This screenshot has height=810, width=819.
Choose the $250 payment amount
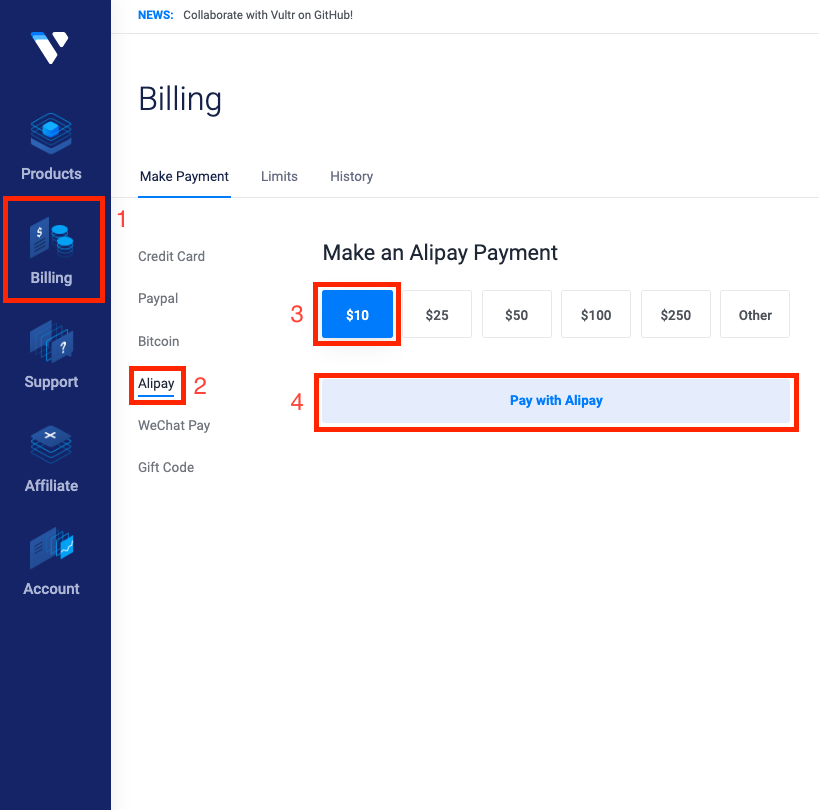(x=676, y=314)
